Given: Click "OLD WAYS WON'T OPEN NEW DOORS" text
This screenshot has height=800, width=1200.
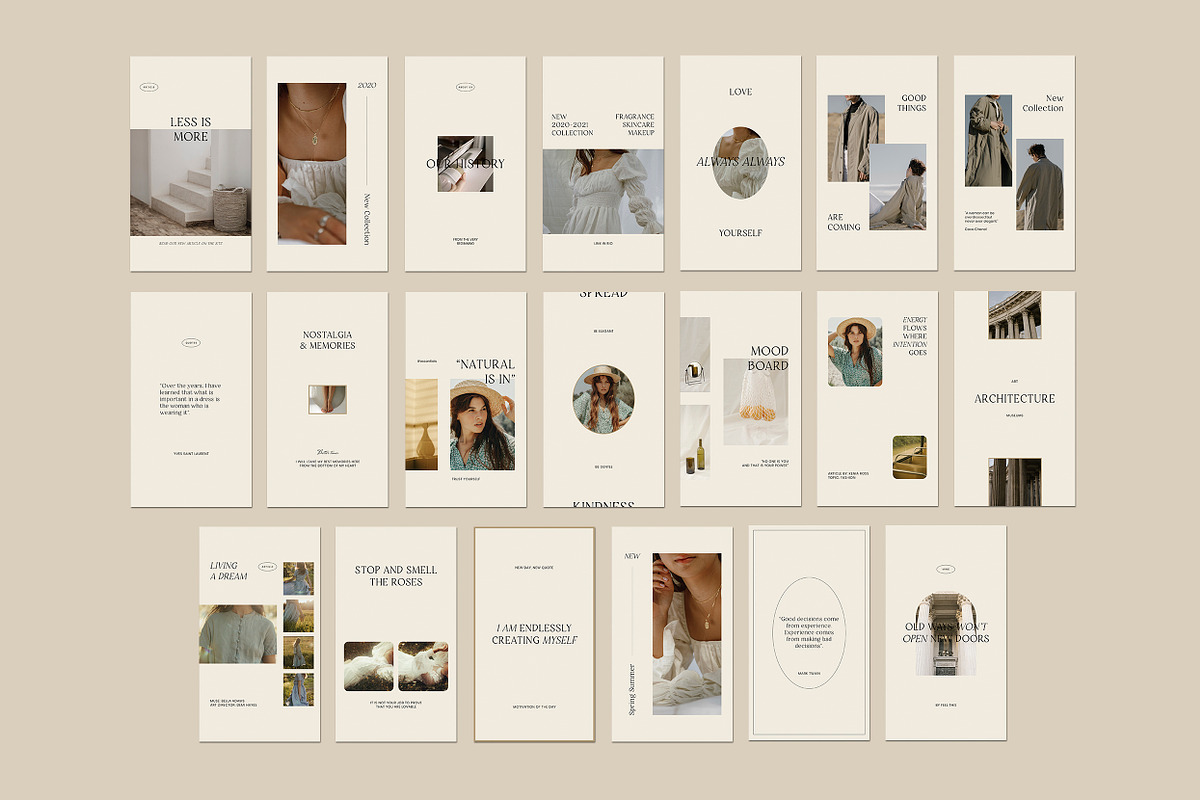Looking at the screenshot, I should 946,632.
